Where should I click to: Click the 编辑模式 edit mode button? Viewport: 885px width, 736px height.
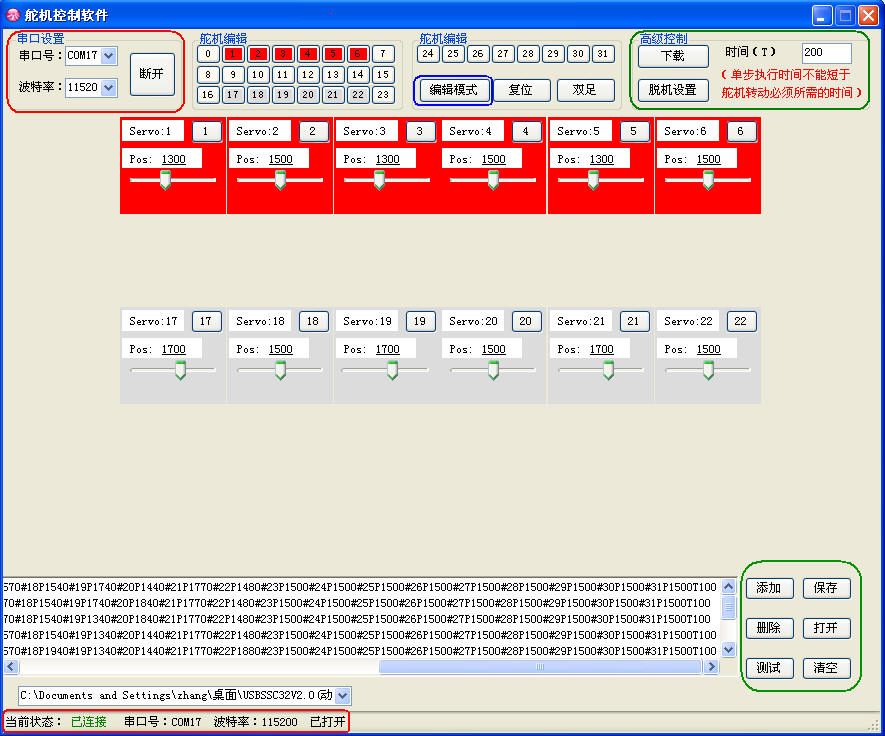coord(454,90)
